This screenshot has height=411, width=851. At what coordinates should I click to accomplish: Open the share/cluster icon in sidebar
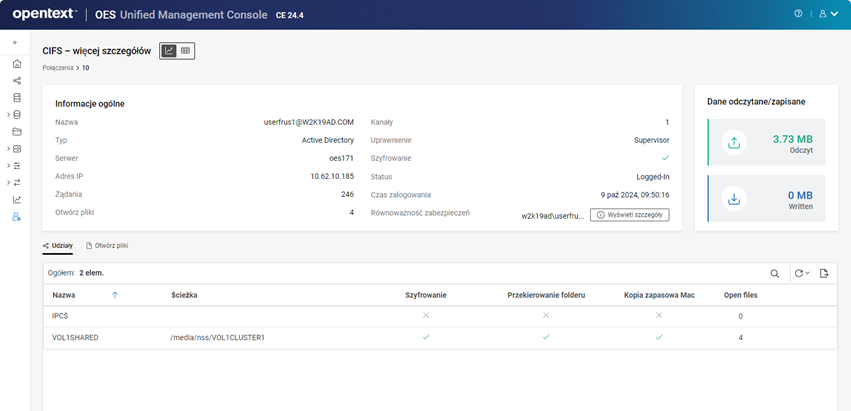tap(17, 81)
